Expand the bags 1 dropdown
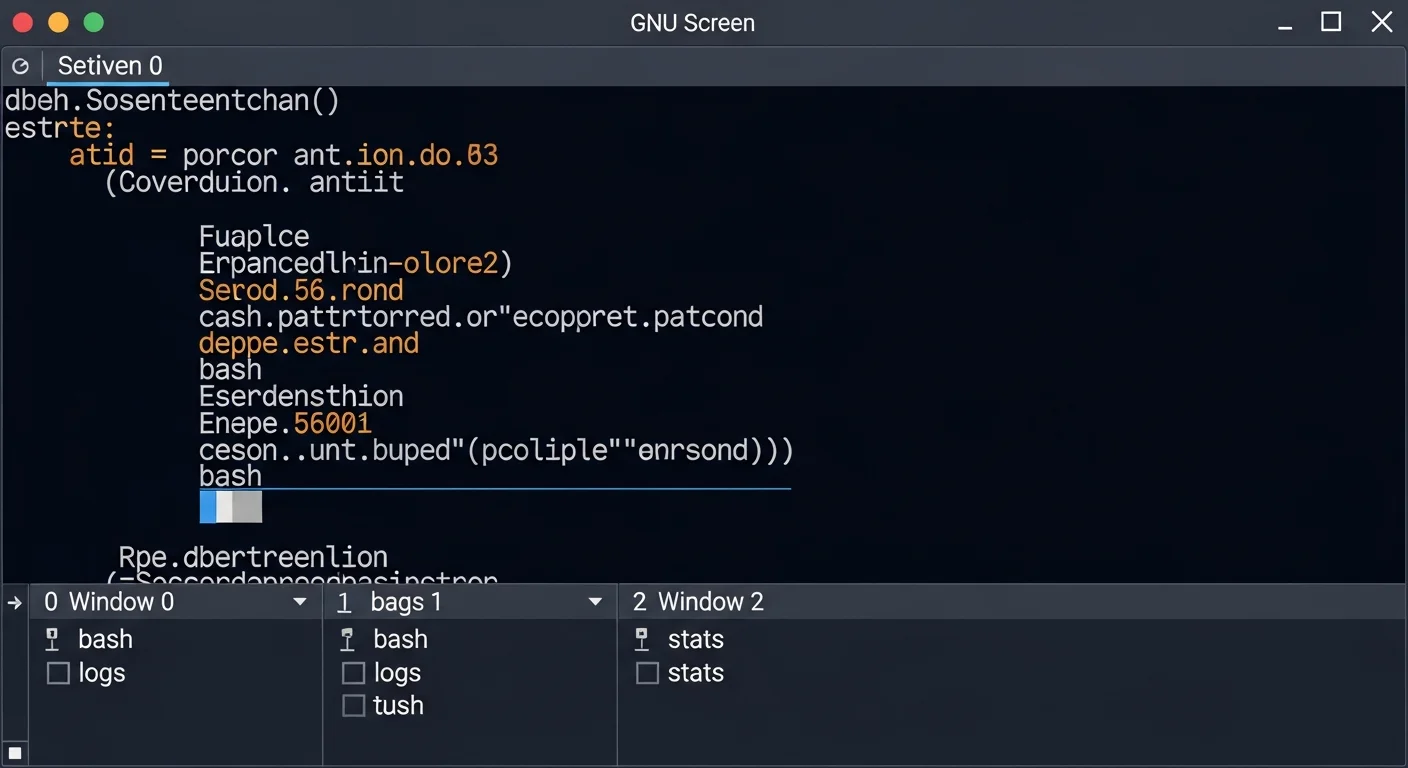This screenshot has height=768, width=1408. coord(595,602)
